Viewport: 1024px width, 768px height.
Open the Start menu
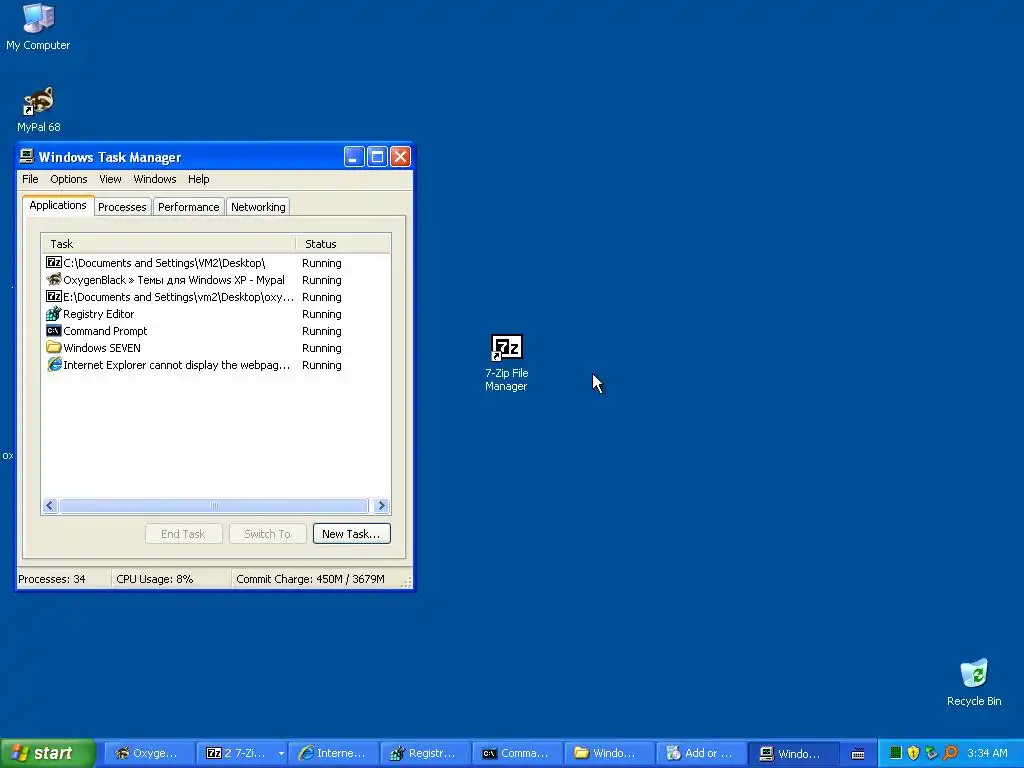point(47,753)
